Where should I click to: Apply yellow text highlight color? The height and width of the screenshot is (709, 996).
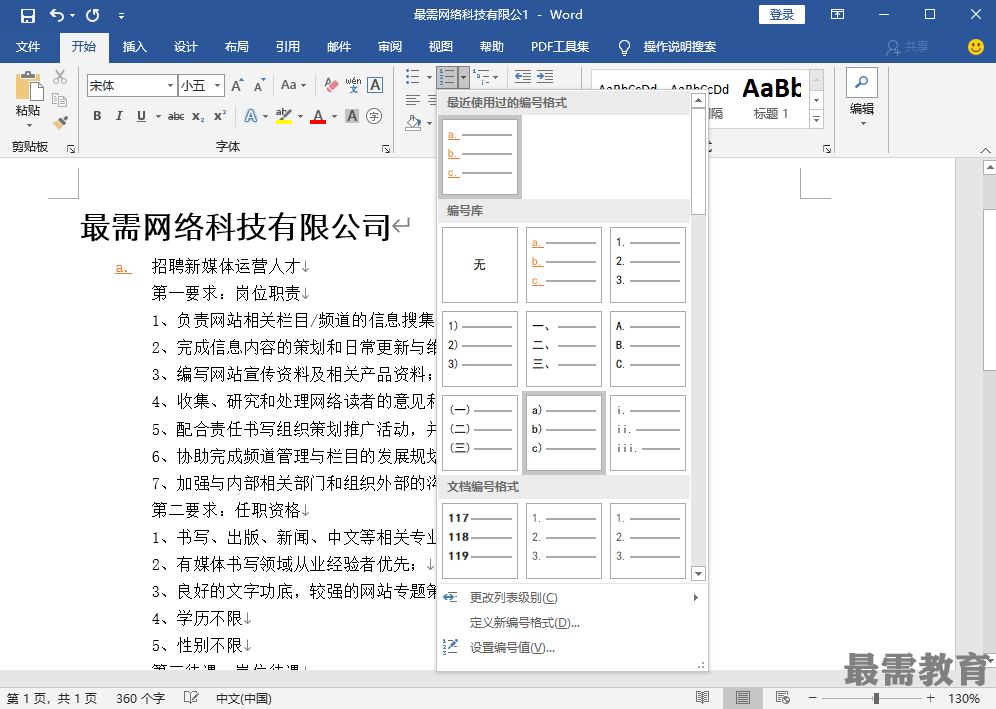pyautogui.click(x=283, y=116)
